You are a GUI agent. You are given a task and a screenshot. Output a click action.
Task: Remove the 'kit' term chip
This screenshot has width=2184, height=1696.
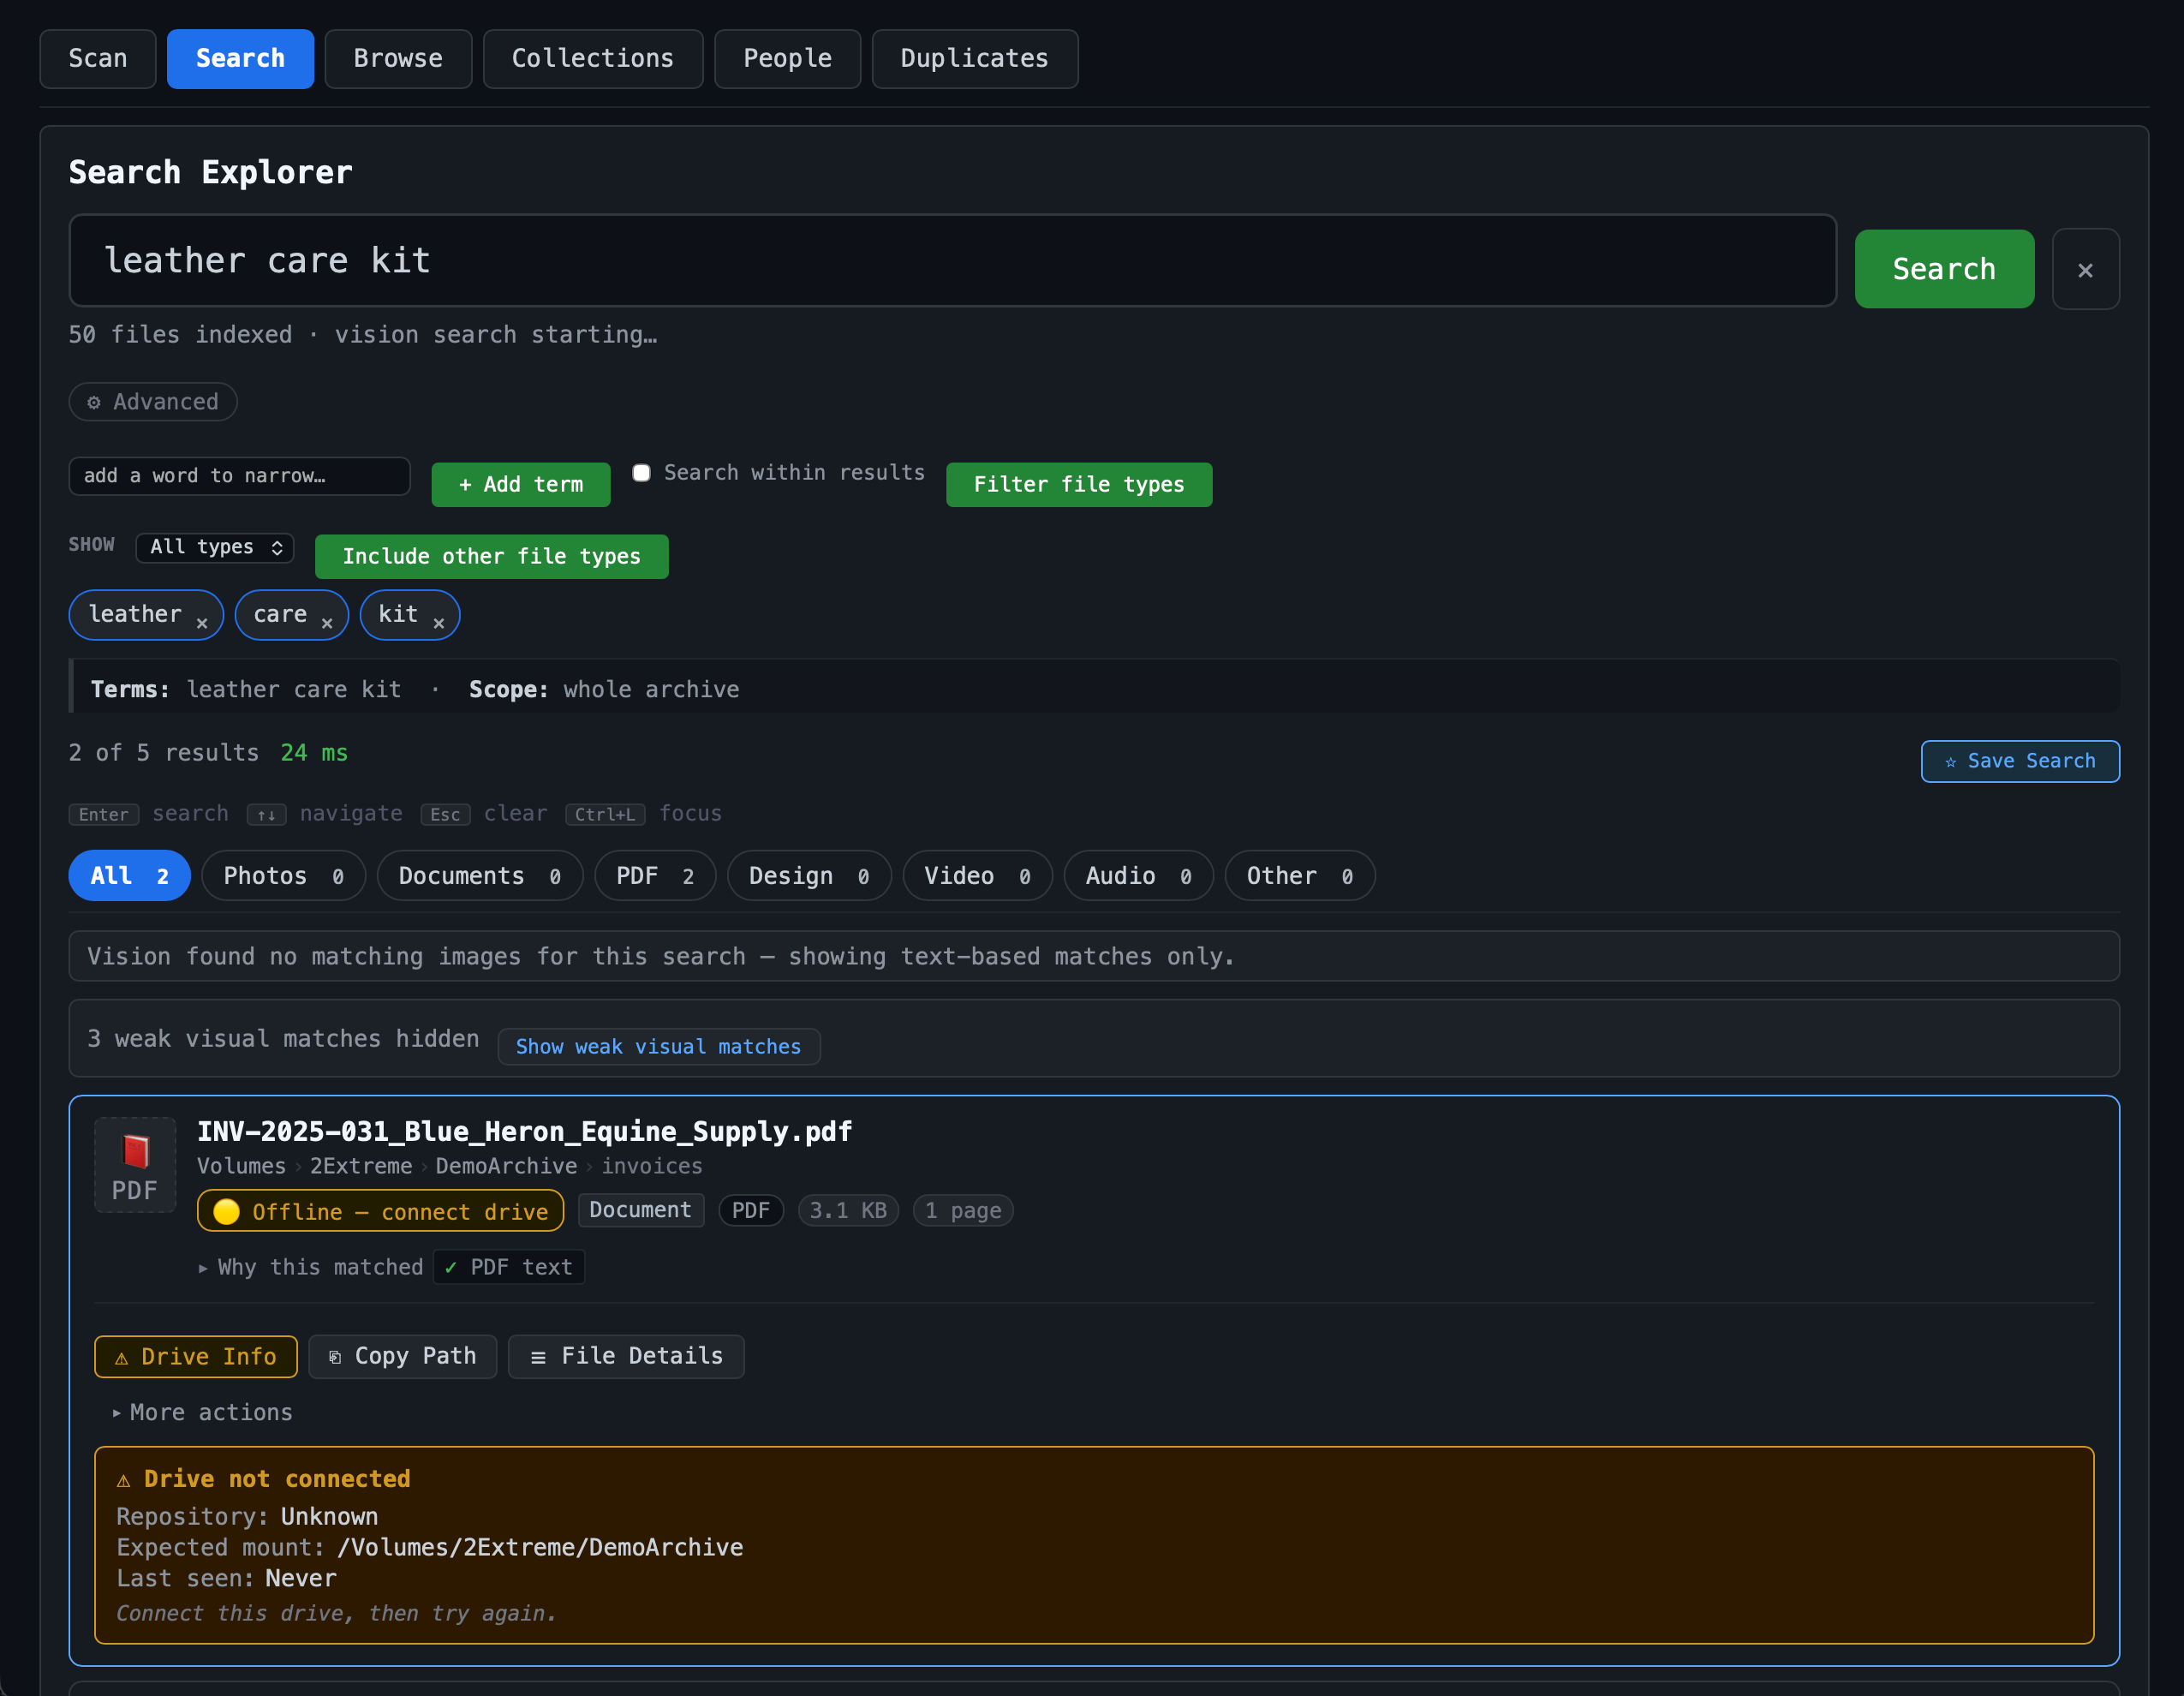[x=438, y=623]
